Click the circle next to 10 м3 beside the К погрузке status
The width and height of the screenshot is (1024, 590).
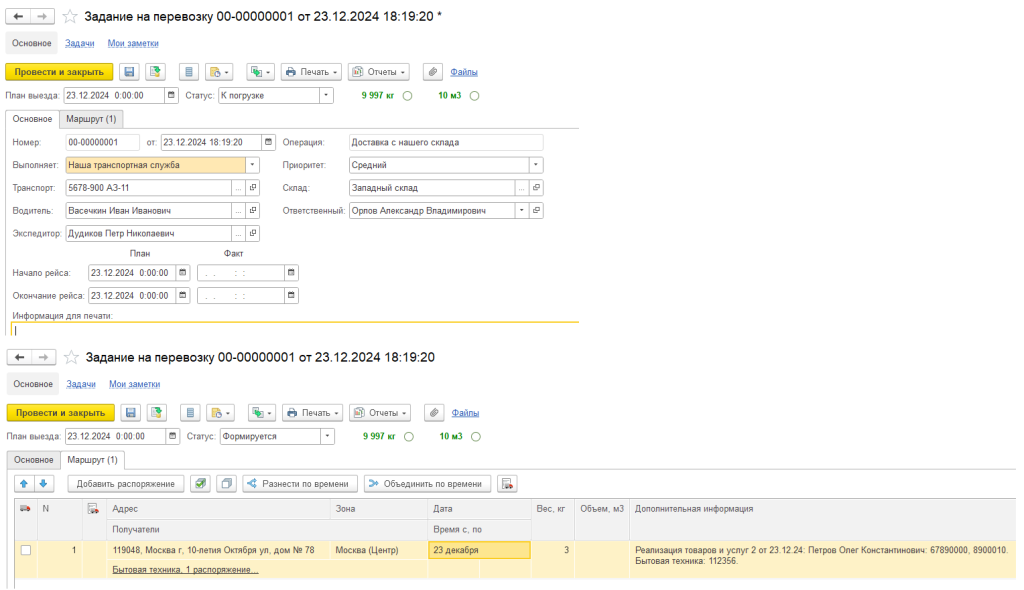pyautogui.click(x=474, y=96)
